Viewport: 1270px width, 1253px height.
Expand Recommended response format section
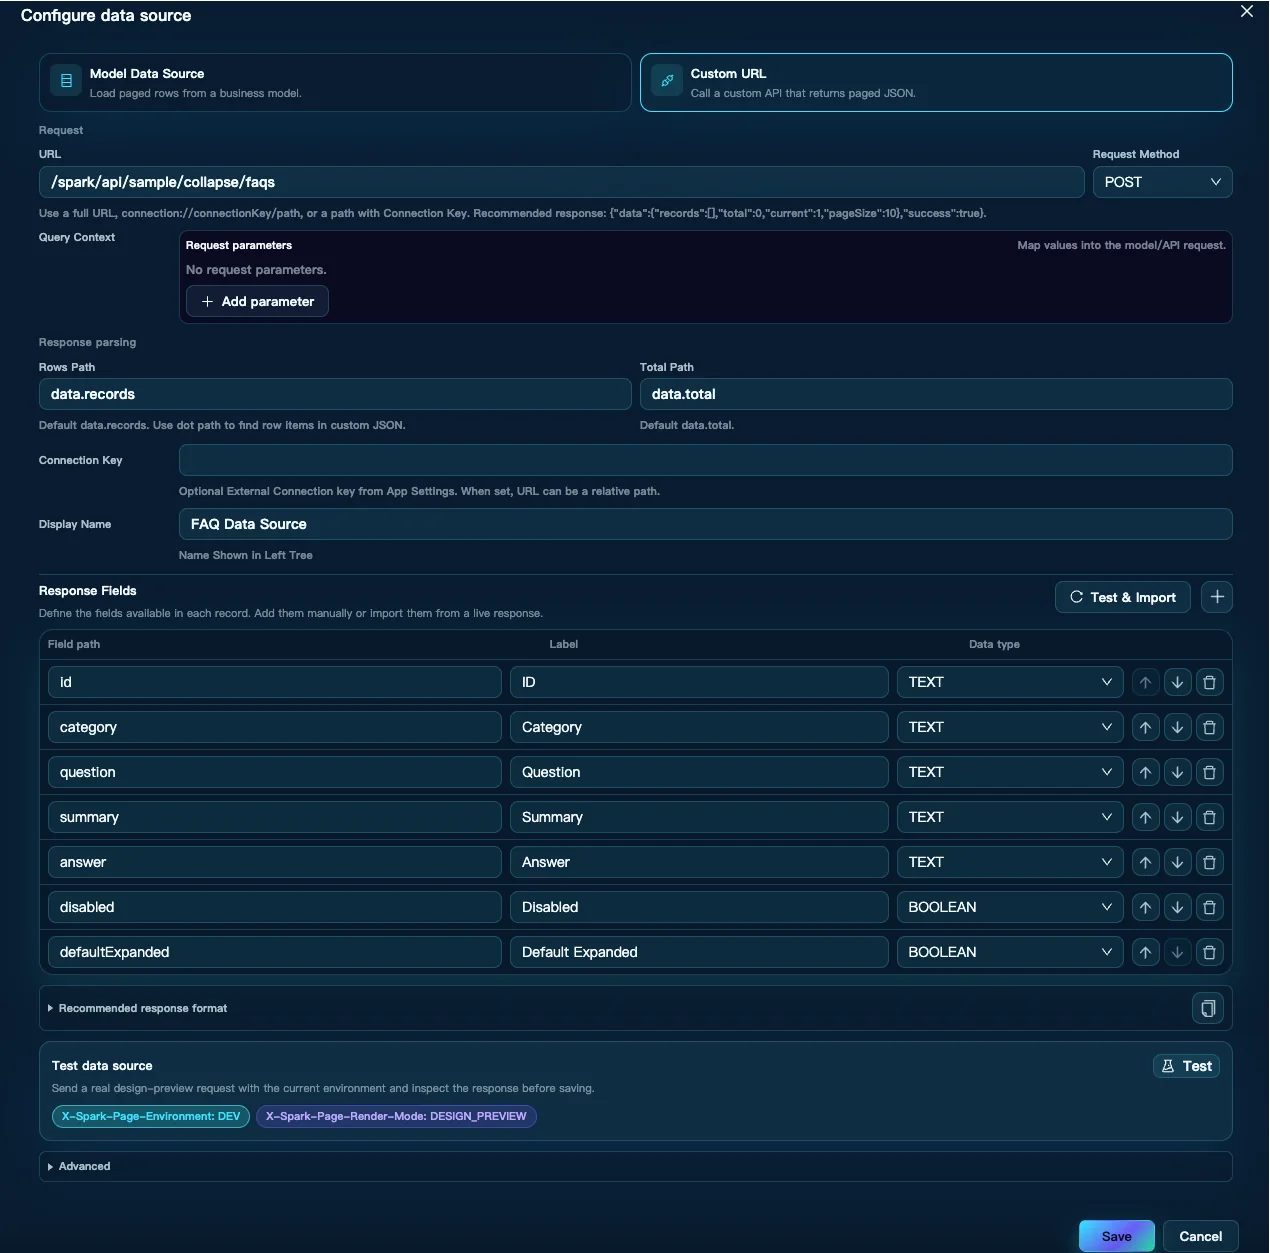pyautogui.click(x=138, y=1008)
